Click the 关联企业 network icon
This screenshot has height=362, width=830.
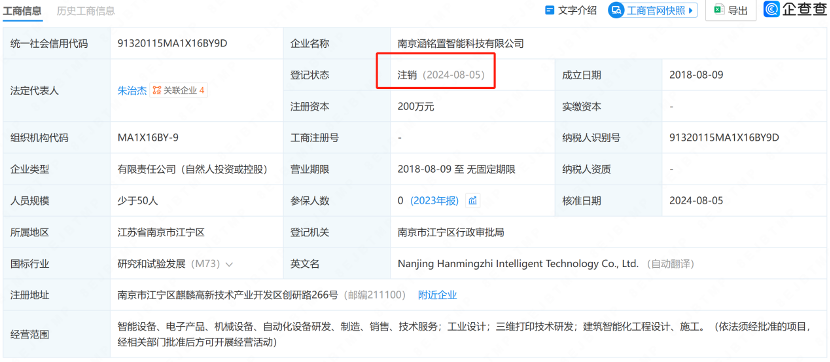[x=157, y=90]
